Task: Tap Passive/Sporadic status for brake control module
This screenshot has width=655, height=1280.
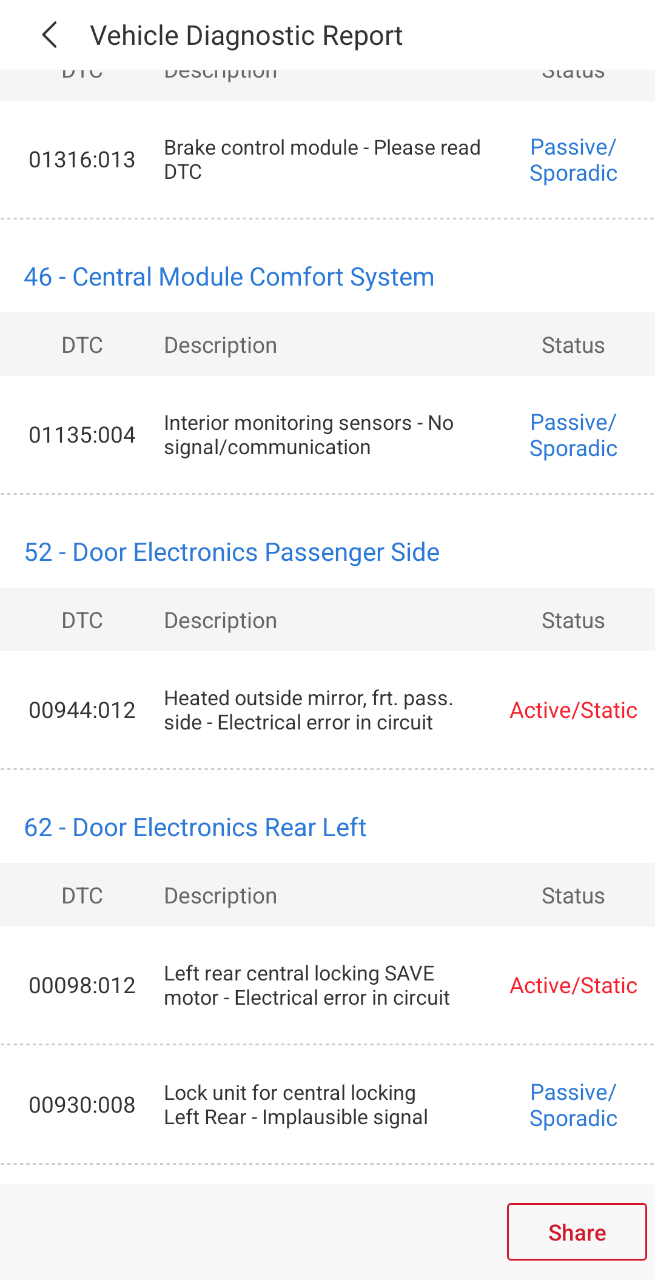Action: coord(573,160)
